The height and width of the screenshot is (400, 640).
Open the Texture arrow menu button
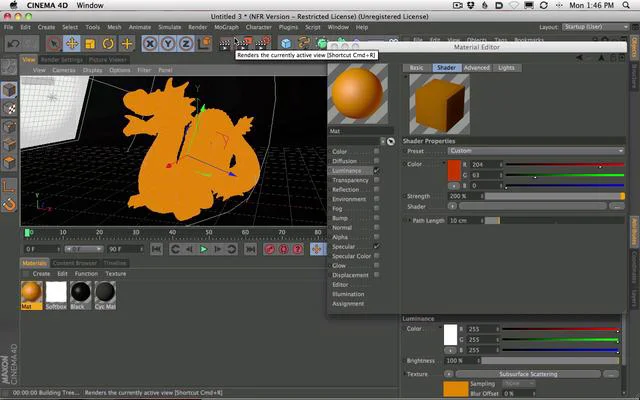pos(448,374)
